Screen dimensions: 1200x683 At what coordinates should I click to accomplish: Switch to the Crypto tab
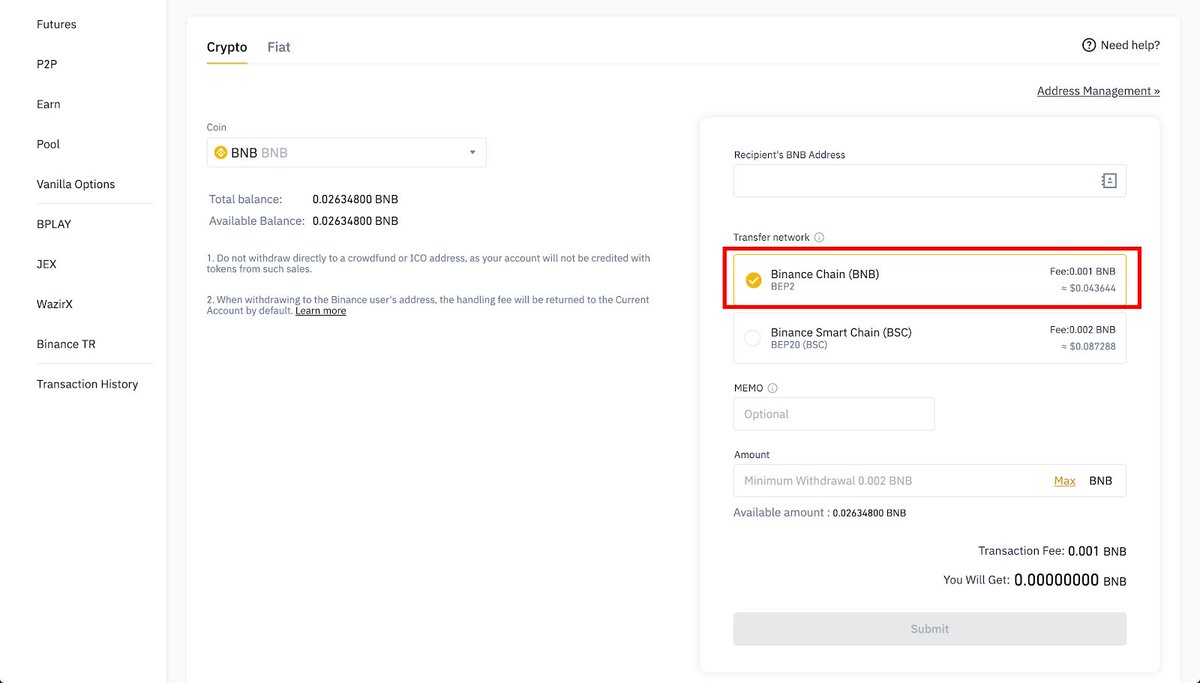[227, 47]
